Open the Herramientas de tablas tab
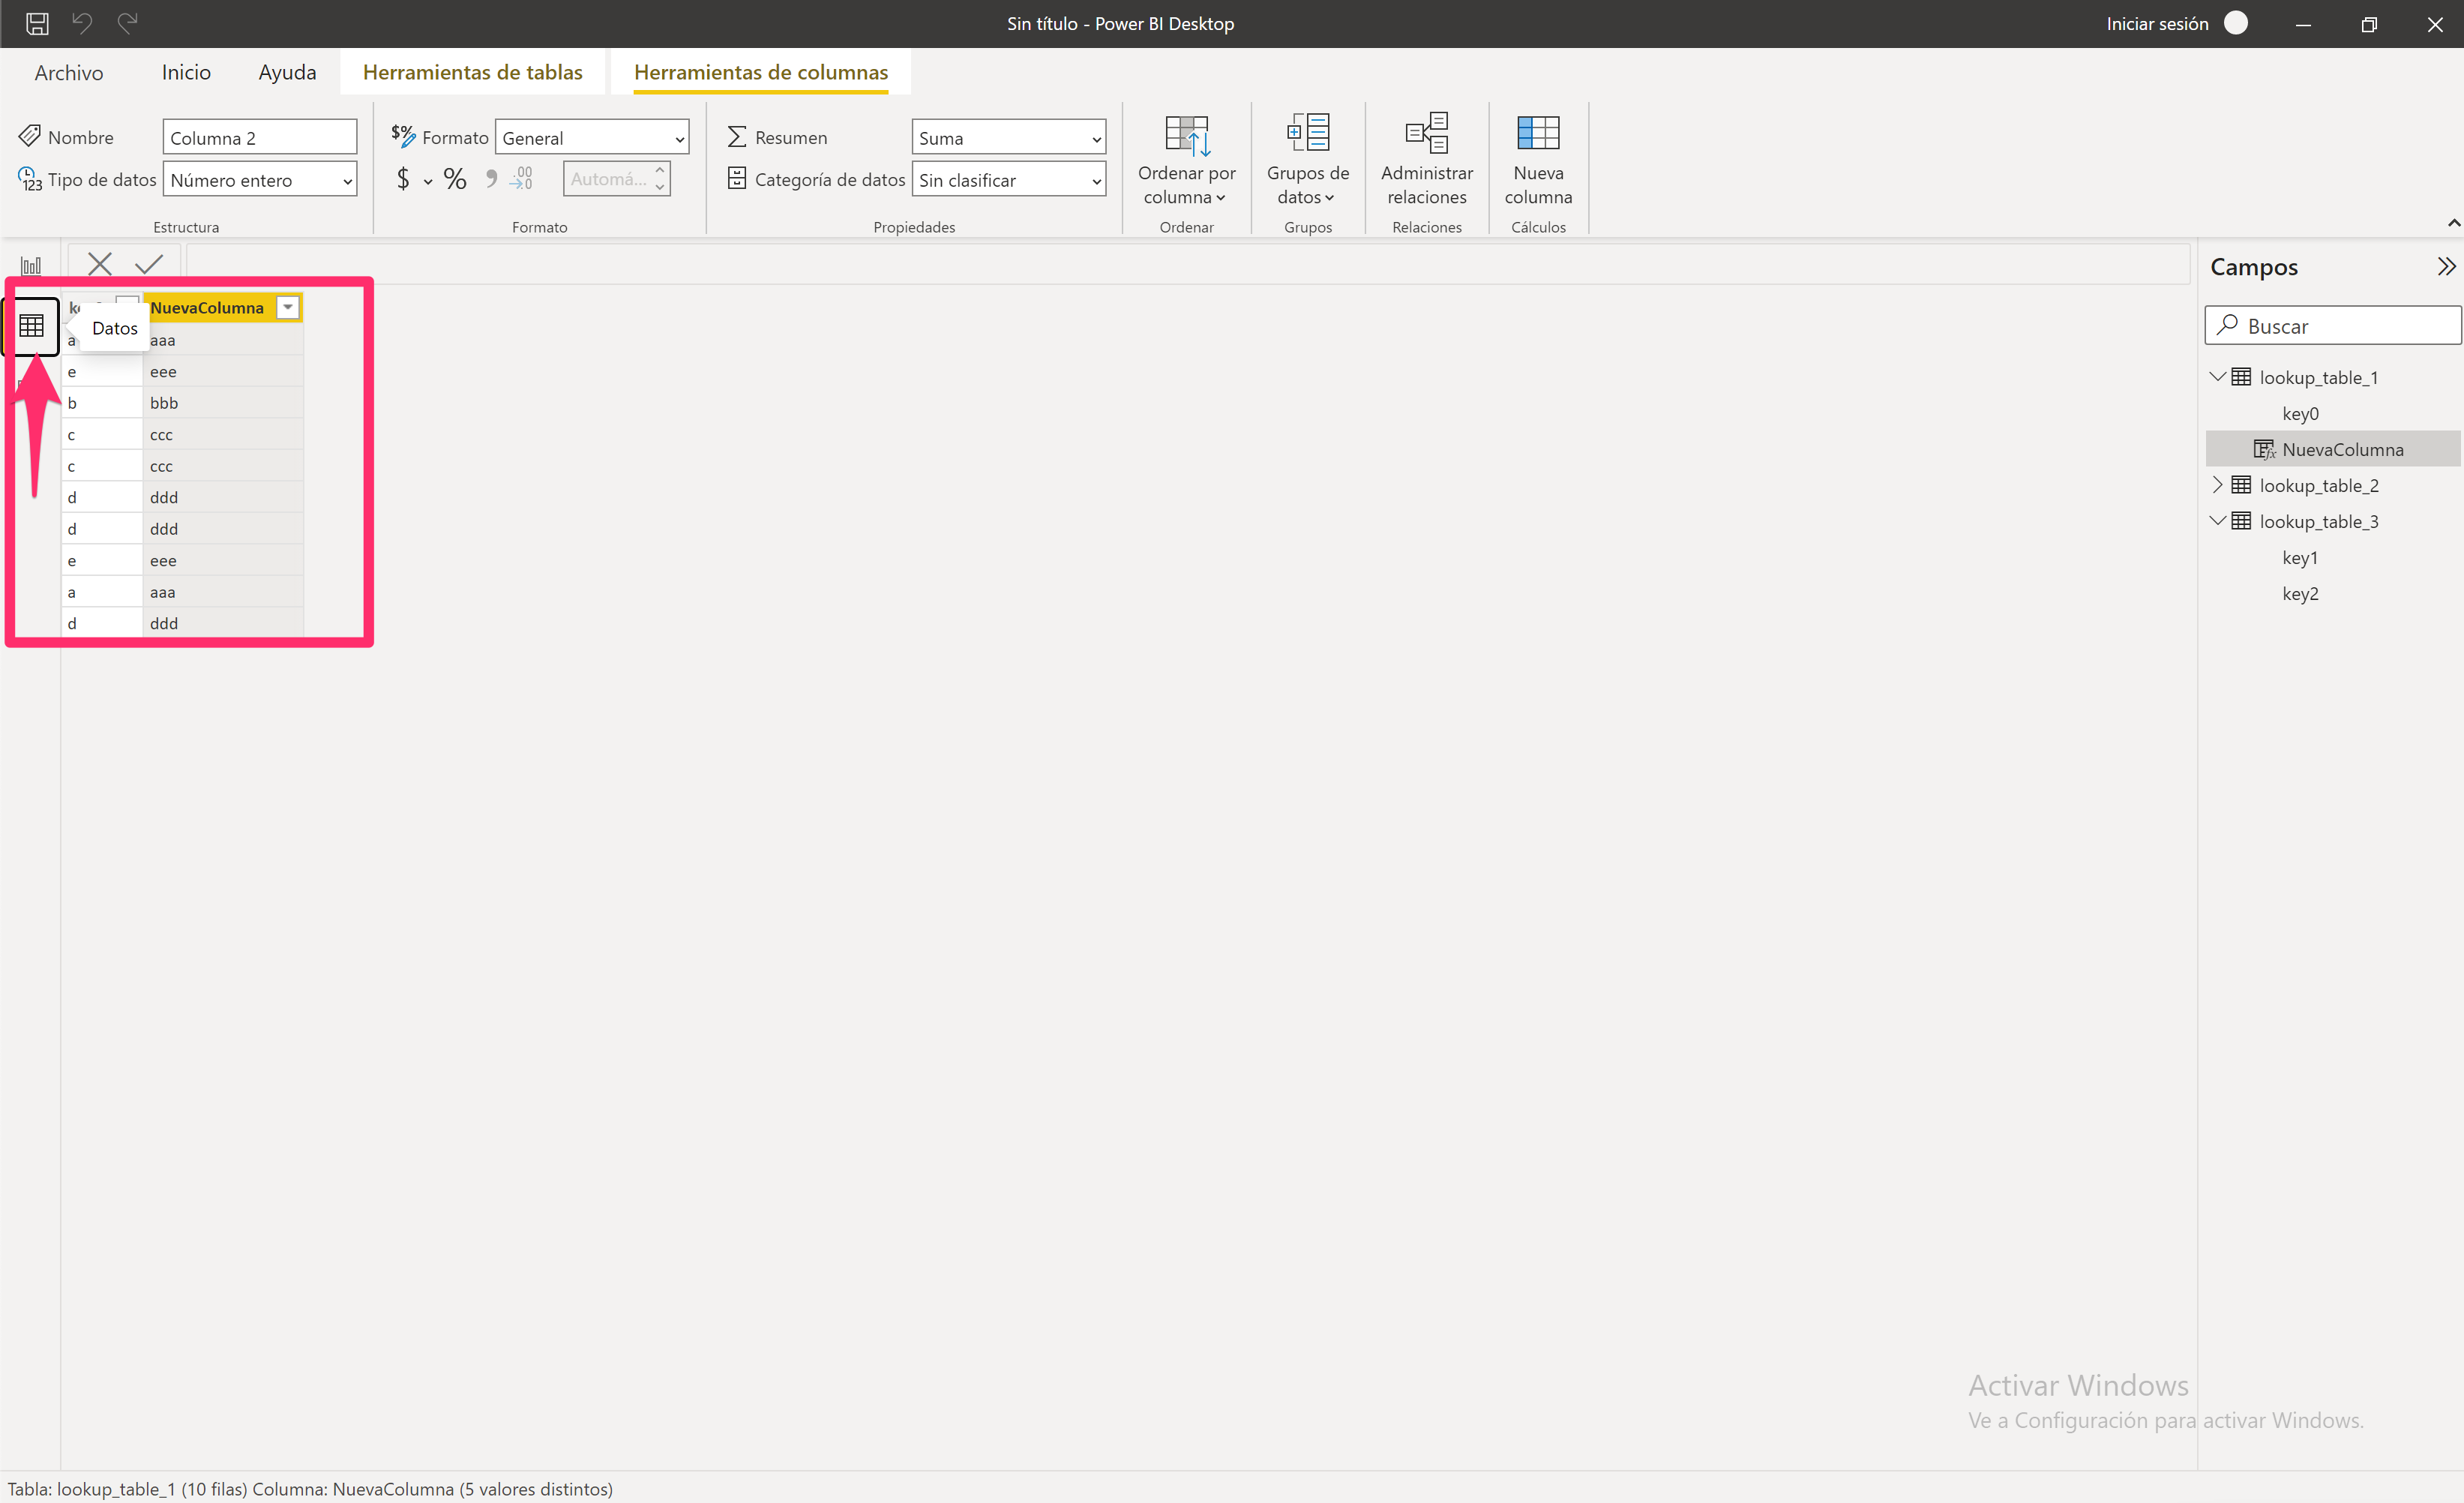2464x1503 pixels. coord(472,72)
